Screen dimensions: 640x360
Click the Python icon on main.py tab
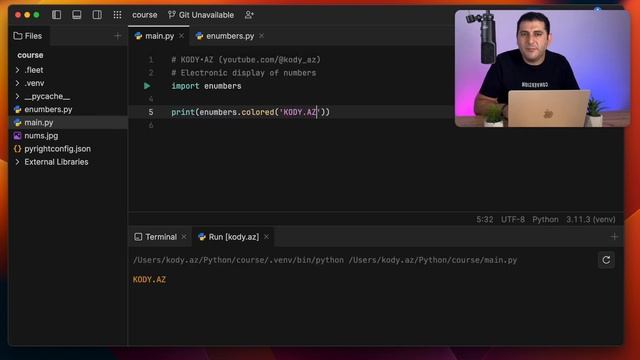138,36
